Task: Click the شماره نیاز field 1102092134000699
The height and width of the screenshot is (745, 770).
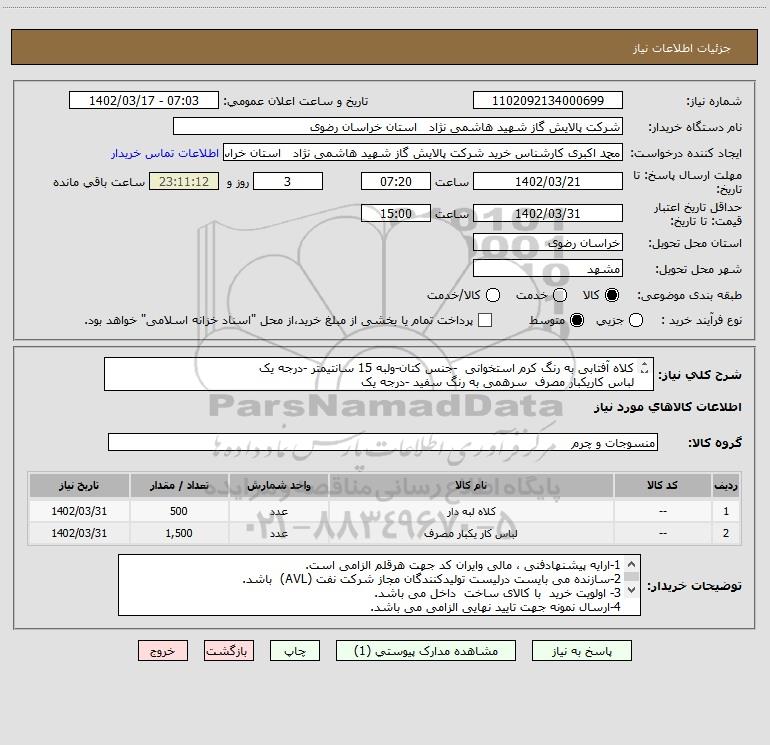Action: pyautogui.click(x=548, y=101)
